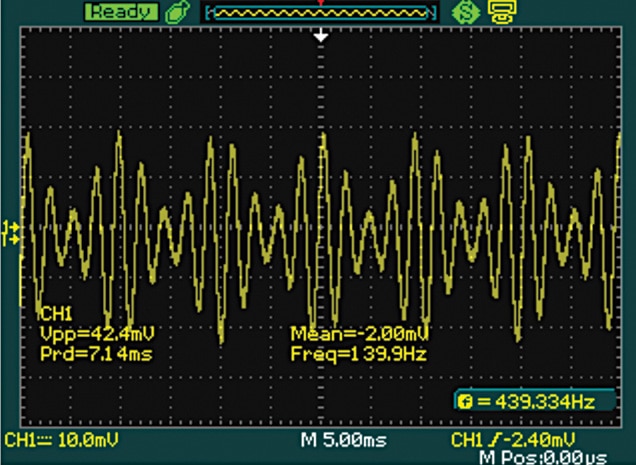Image resolution: width=636 pixels, height=465 pixels.
Task: Click the red trigger marker above memory bar
Action: click(321, 3)
